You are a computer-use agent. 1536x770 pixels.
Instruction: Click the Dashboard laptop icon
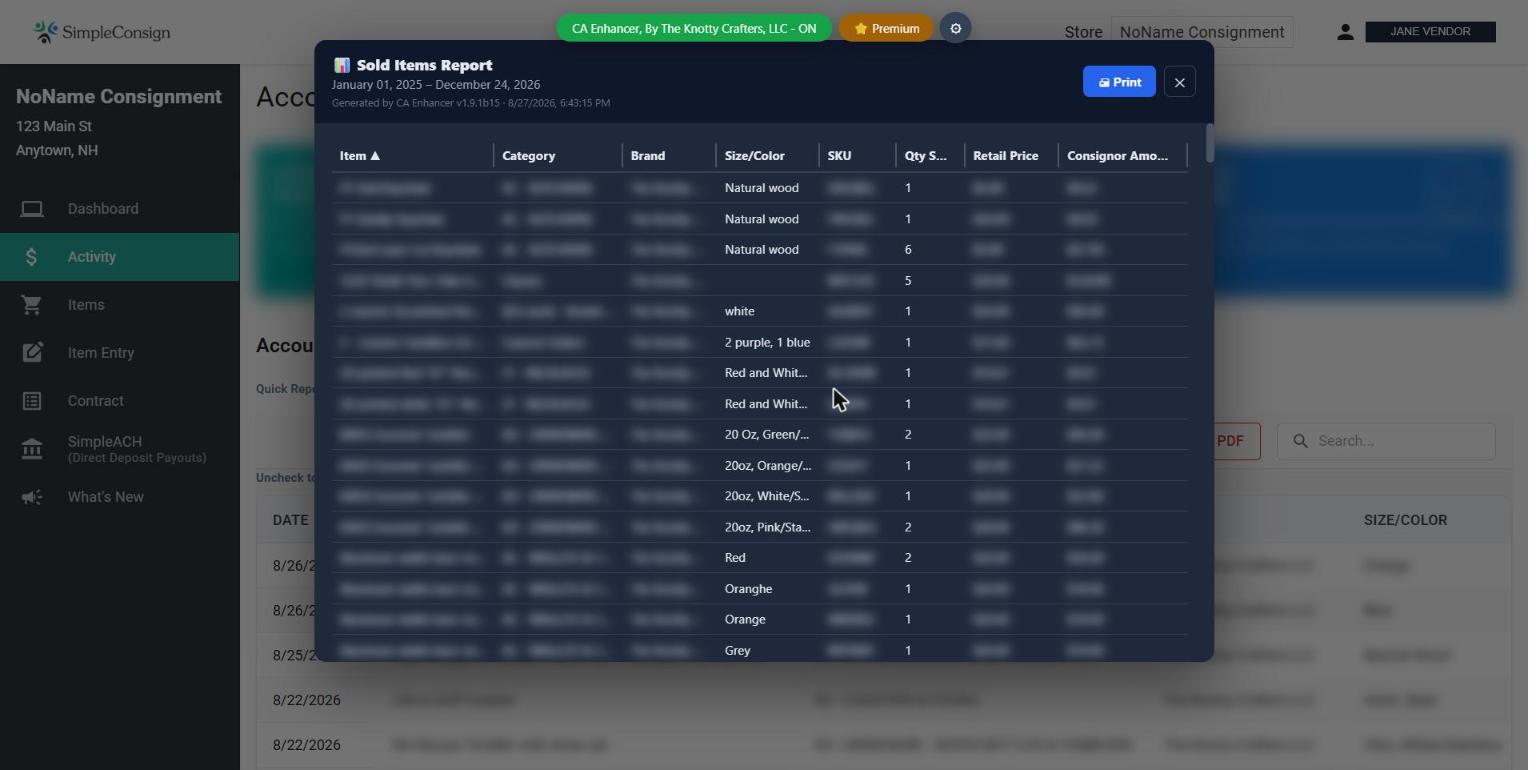tap(32, 209)
